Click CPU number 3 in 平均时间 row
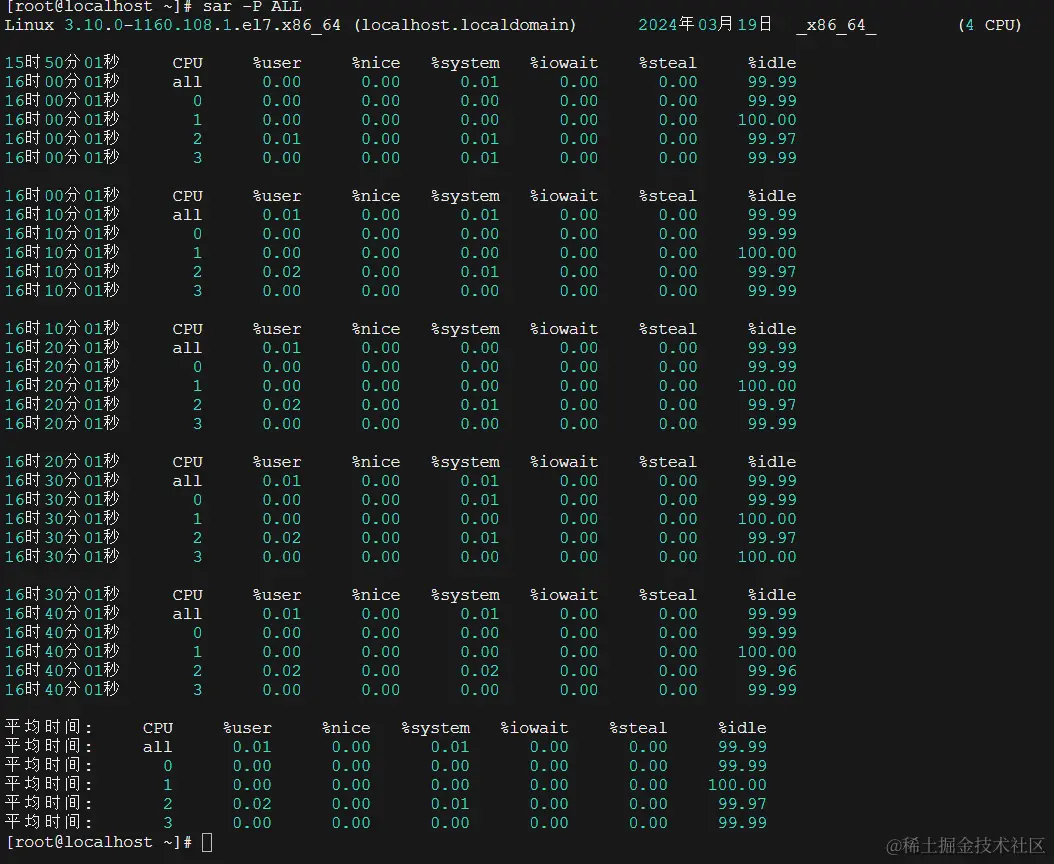The width and height of the screenshot is (1054, 864). pos(167,822)
